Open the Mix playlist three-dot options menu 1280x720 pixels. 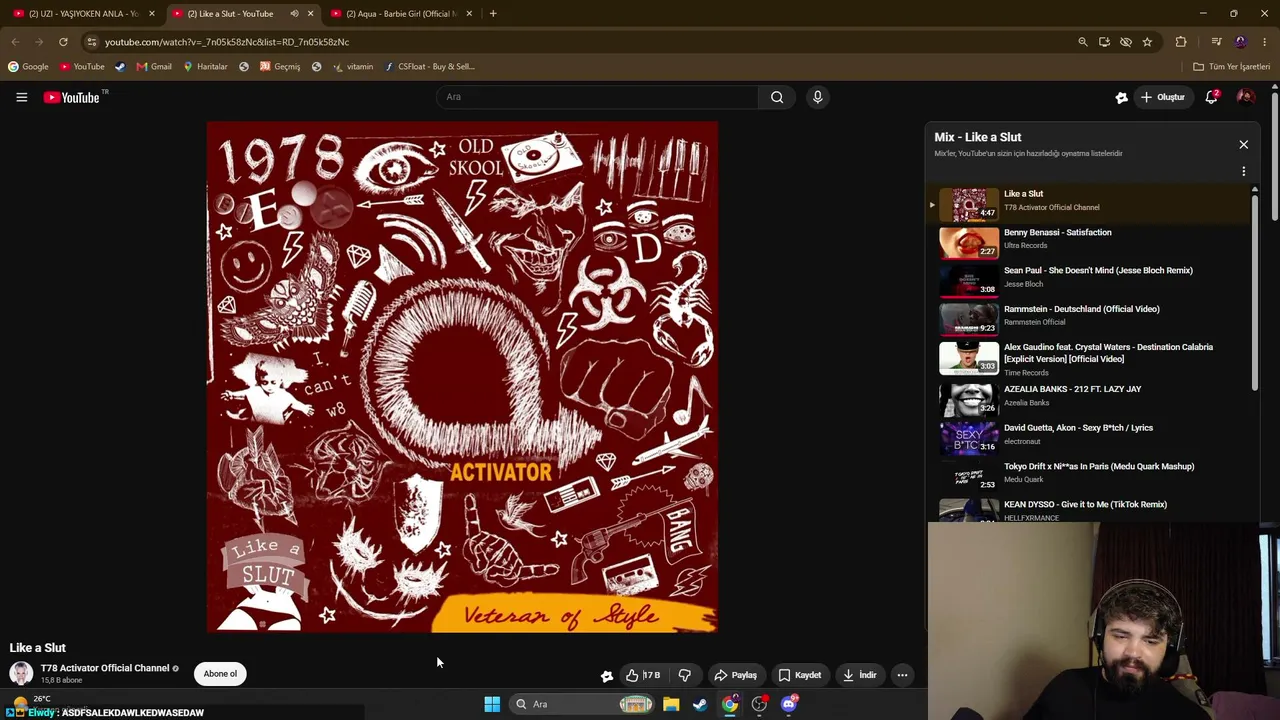(x=1243, y=171)
